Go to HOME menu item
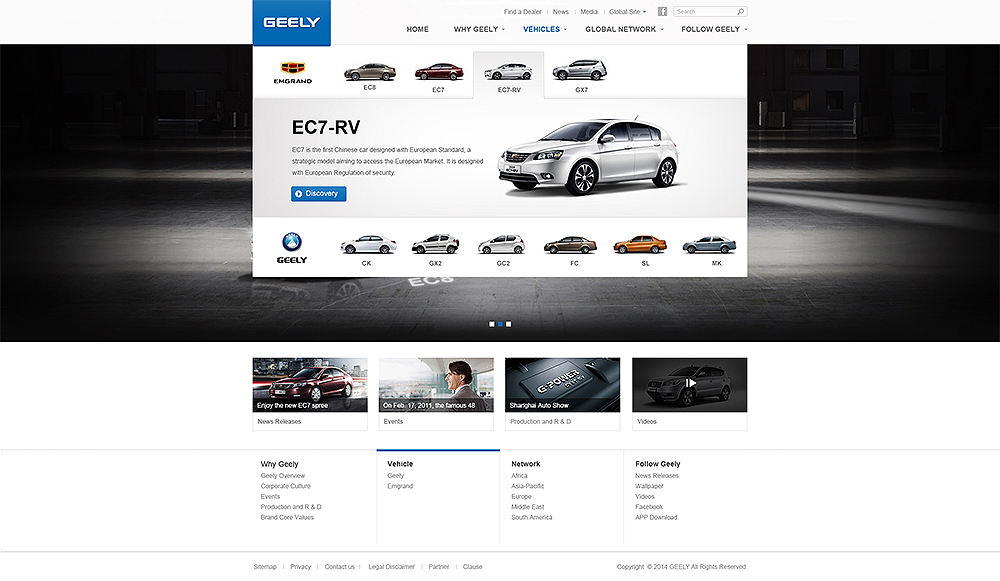The height and width of the screenshot is (581, 1000). 418,29
